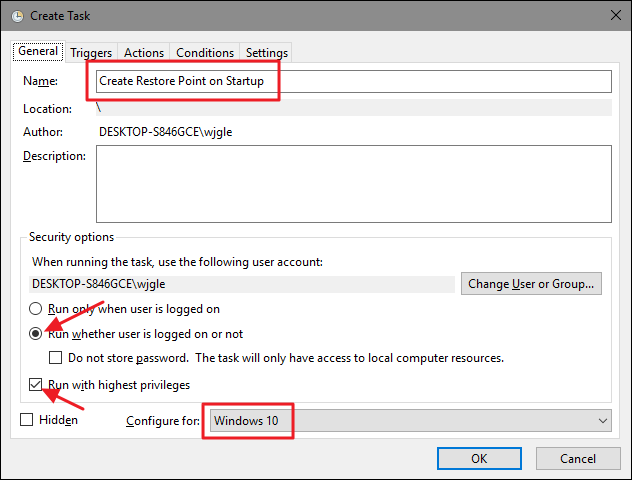Select Run only when user is logged on
The height and width of the screenshot is (480, 632).
37,310
